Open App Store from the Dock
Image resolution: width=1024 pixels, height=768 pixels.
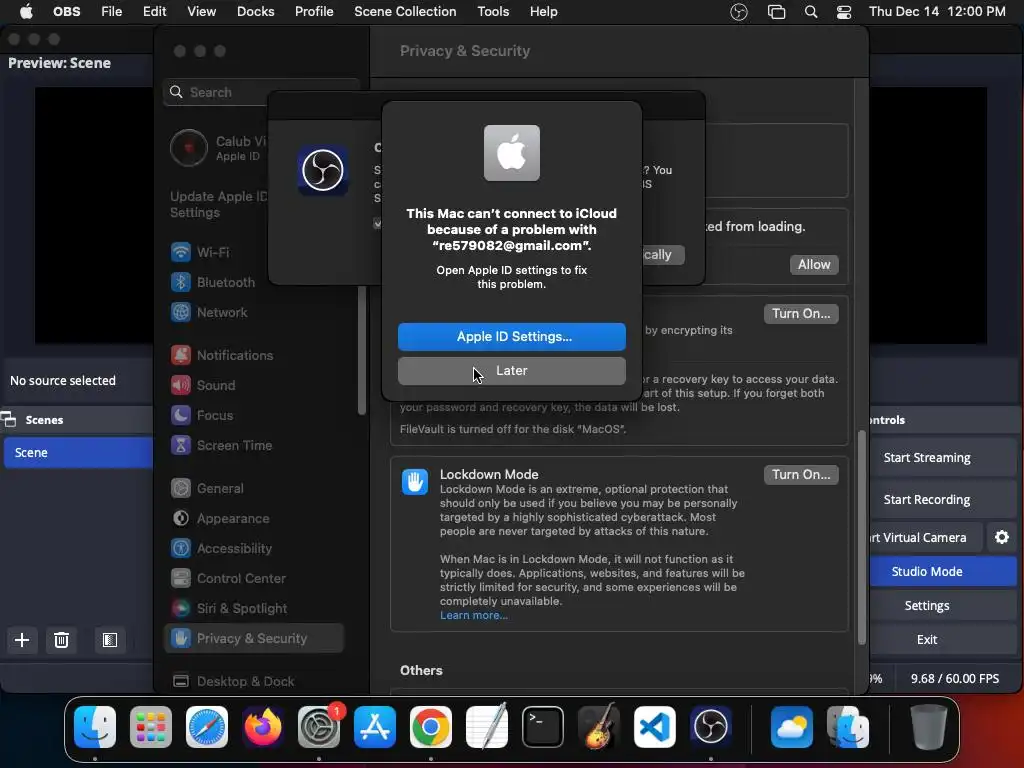(375, 727)
